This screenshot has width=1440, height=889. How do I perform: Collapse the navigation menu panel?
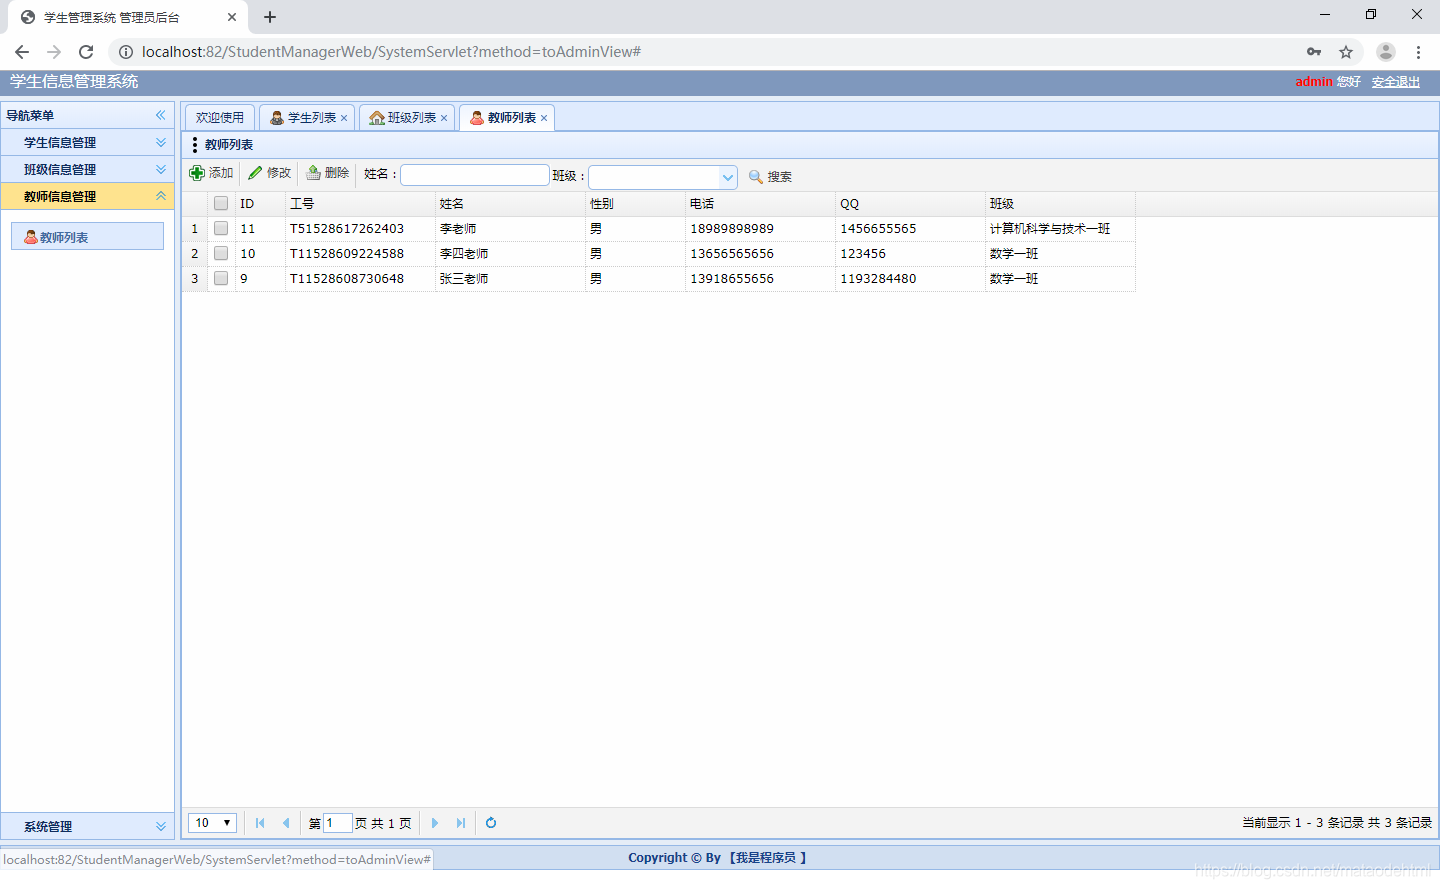(x=160, y=115)
